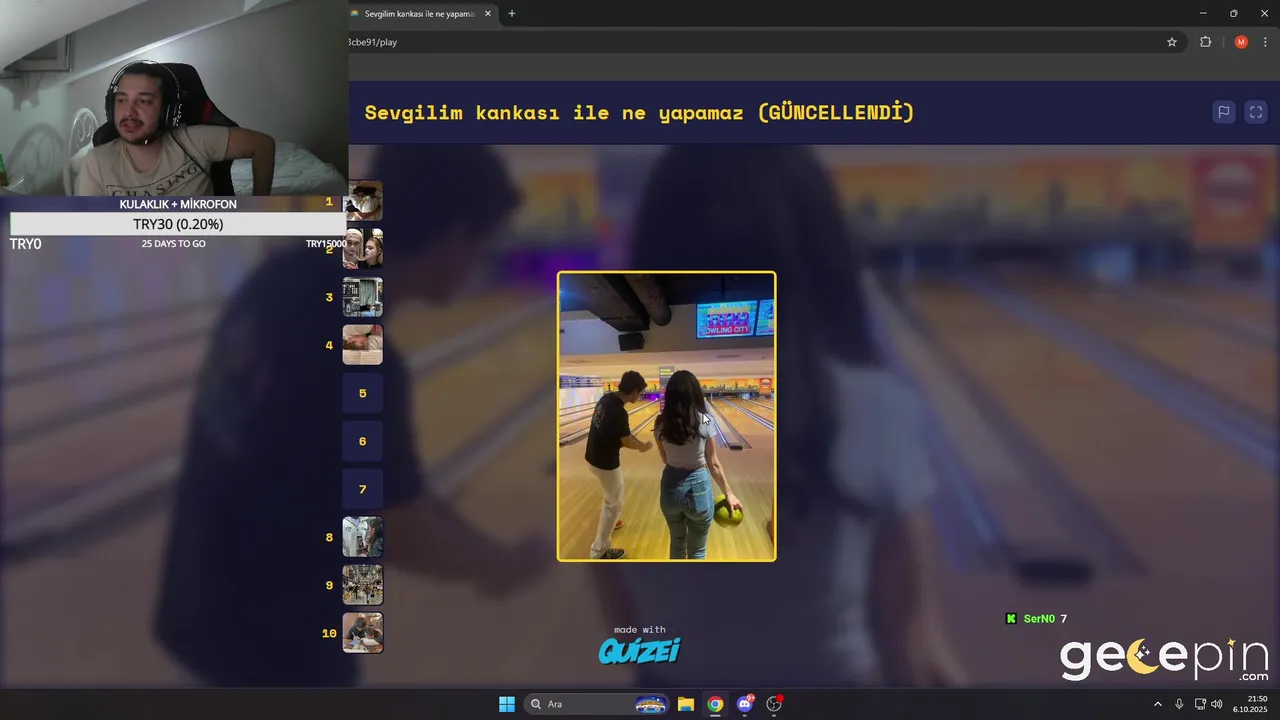This screenshot has height=720, width=1280.
Task: Select ranking slot thumbnail 8
Action: 363,537
